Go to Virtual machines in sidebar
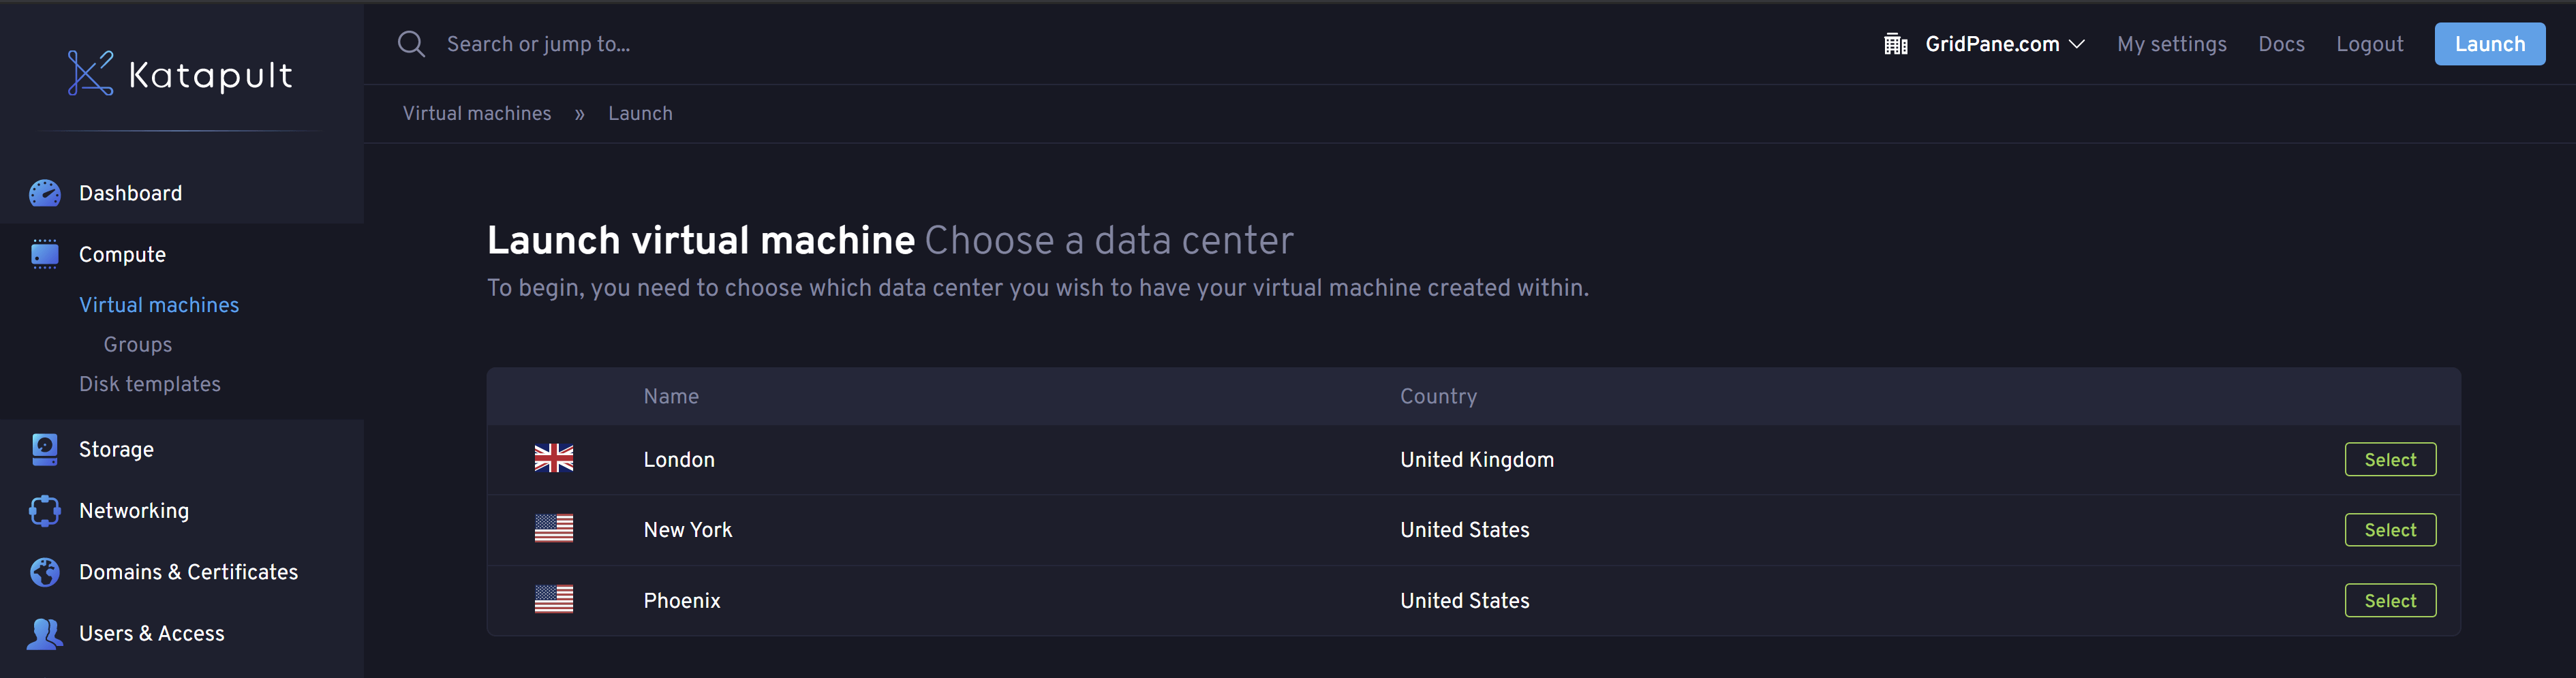The image size is (2576, 678). pyautogui.click(x=159, y=305)
